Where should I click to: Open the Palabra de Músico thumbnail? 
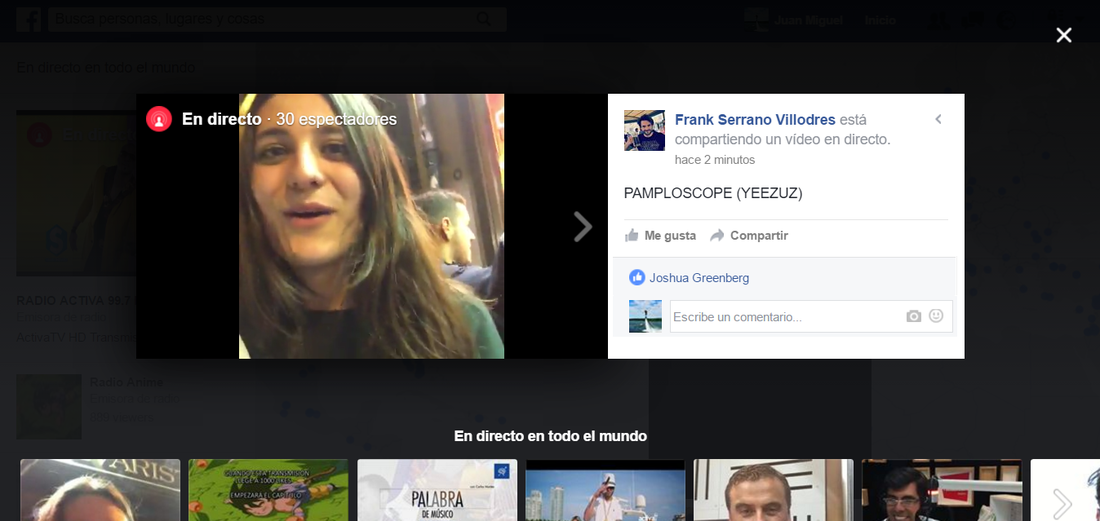click(x=437, y=490)
